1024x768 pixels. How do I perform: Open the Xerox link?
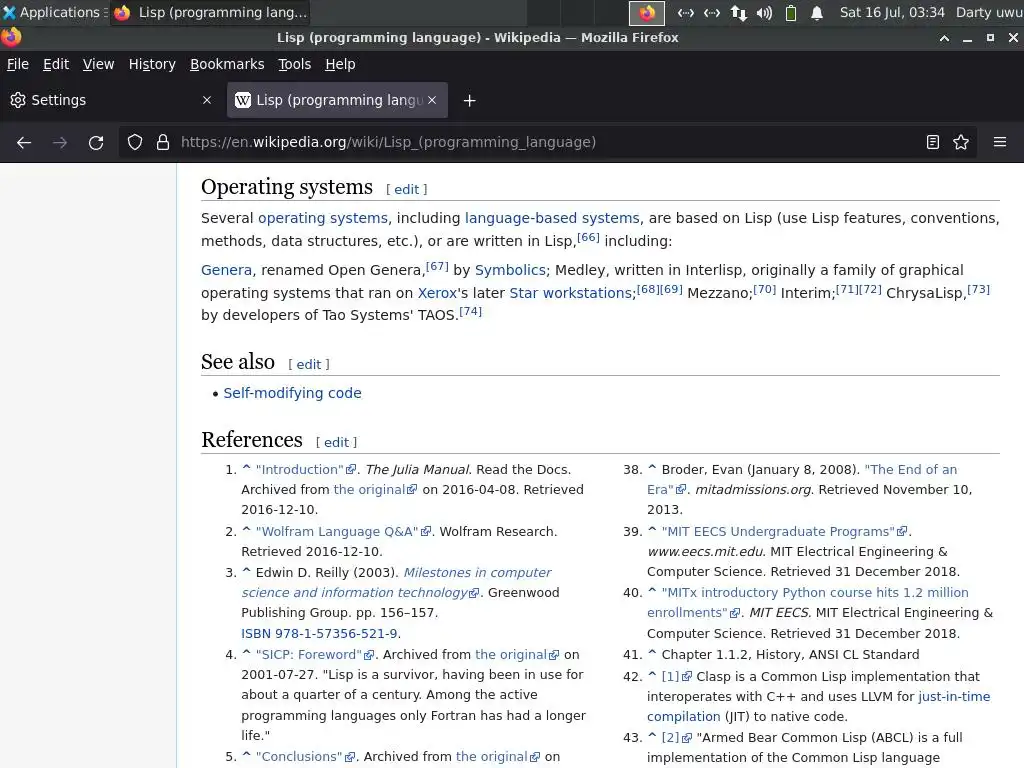click(437, 293)
